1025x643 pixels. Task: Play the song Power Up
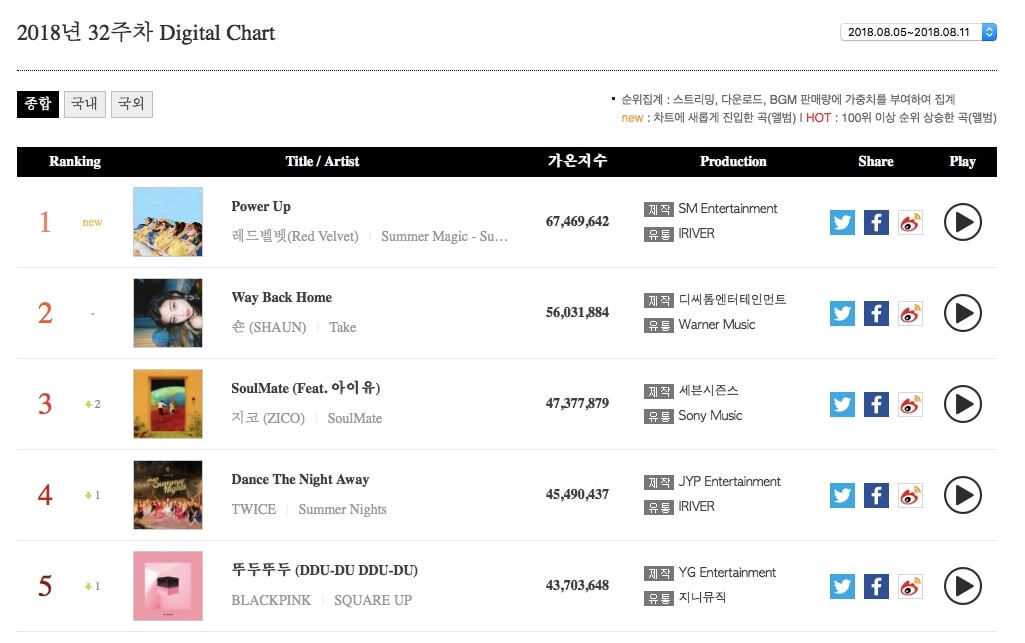pyautogui.click(x=962, y=222)
